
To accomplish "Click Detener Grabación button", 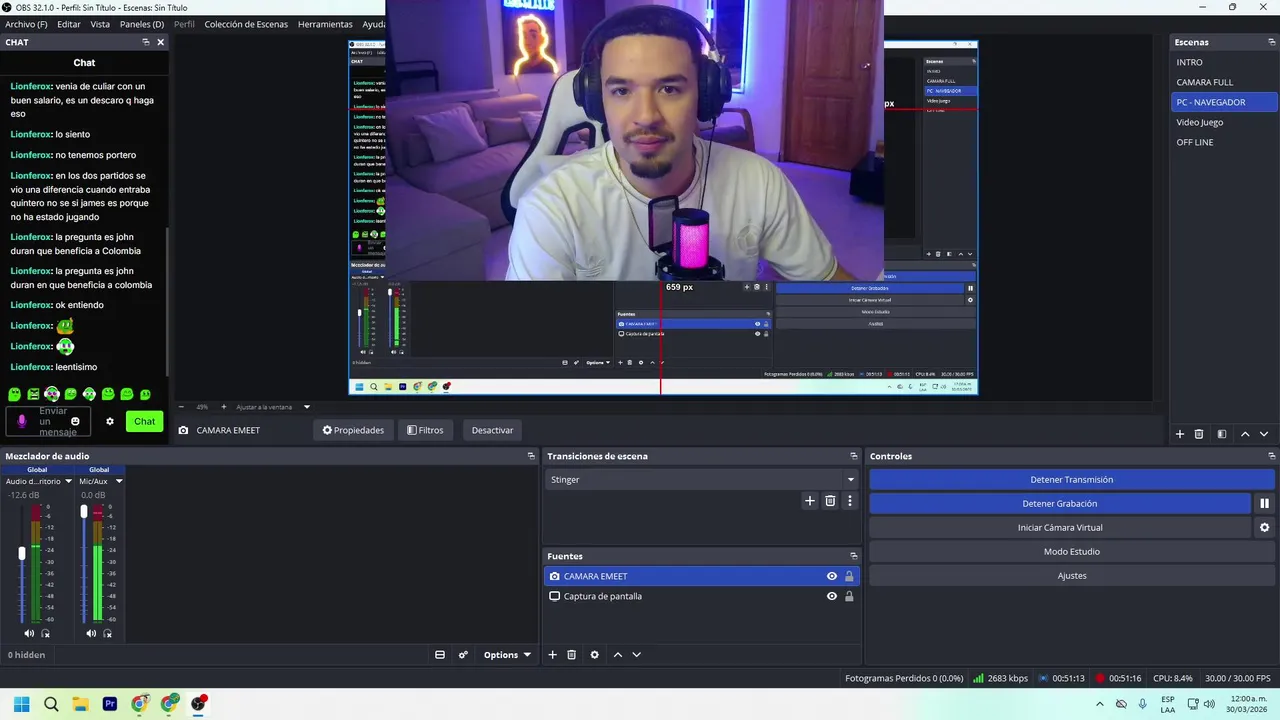I will 1060,504.
